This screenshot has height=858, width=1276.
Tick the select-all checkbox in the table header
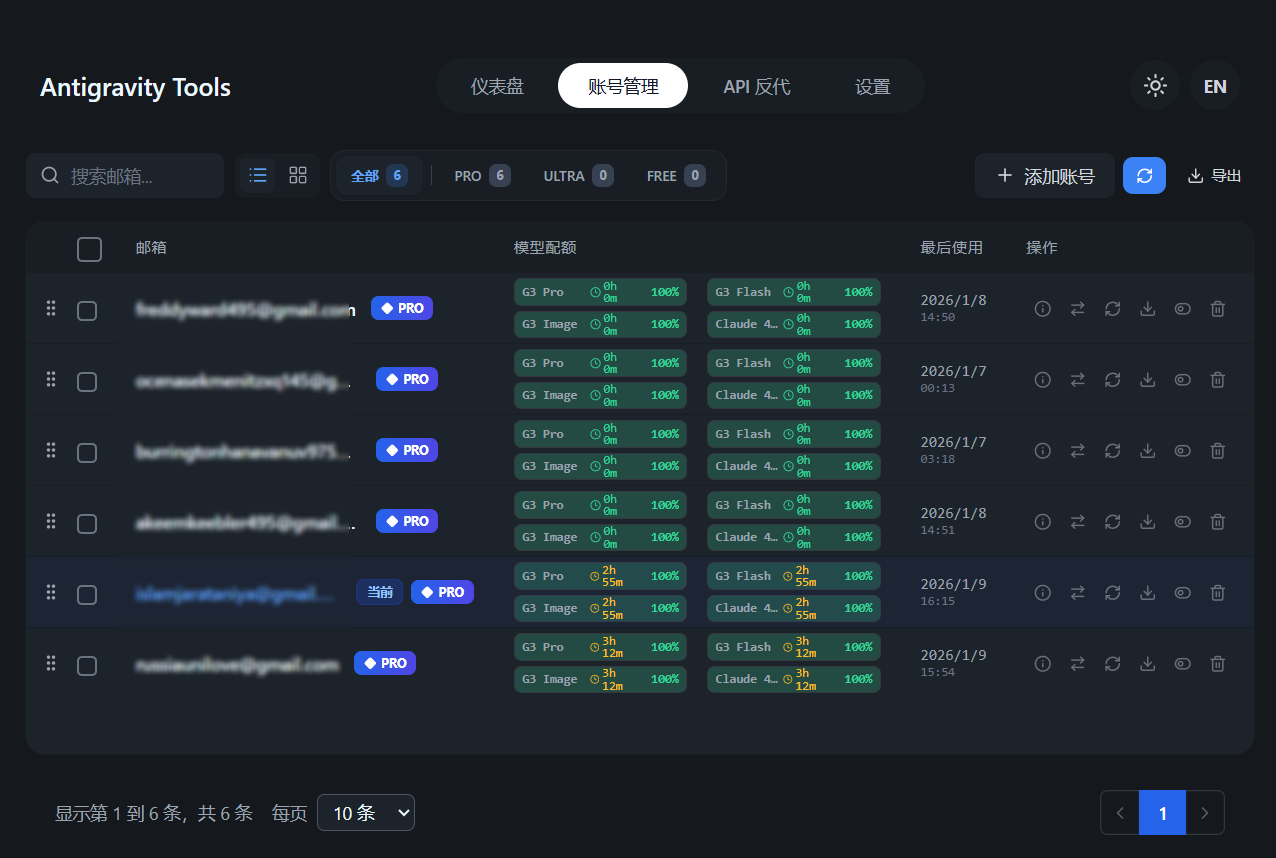[x=89, y=249]
